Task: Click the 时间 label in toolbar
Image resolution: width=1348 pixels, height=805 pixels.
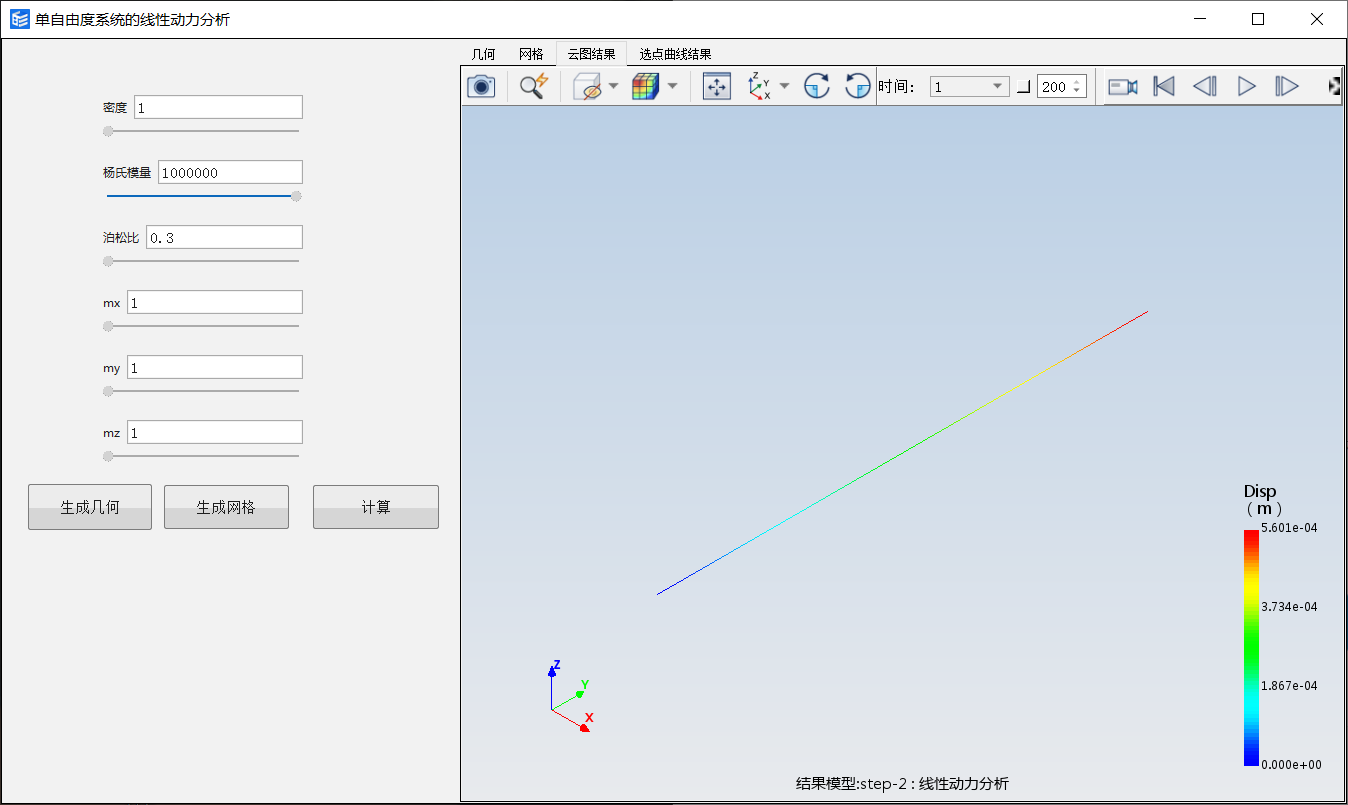Action: (896, 87)
